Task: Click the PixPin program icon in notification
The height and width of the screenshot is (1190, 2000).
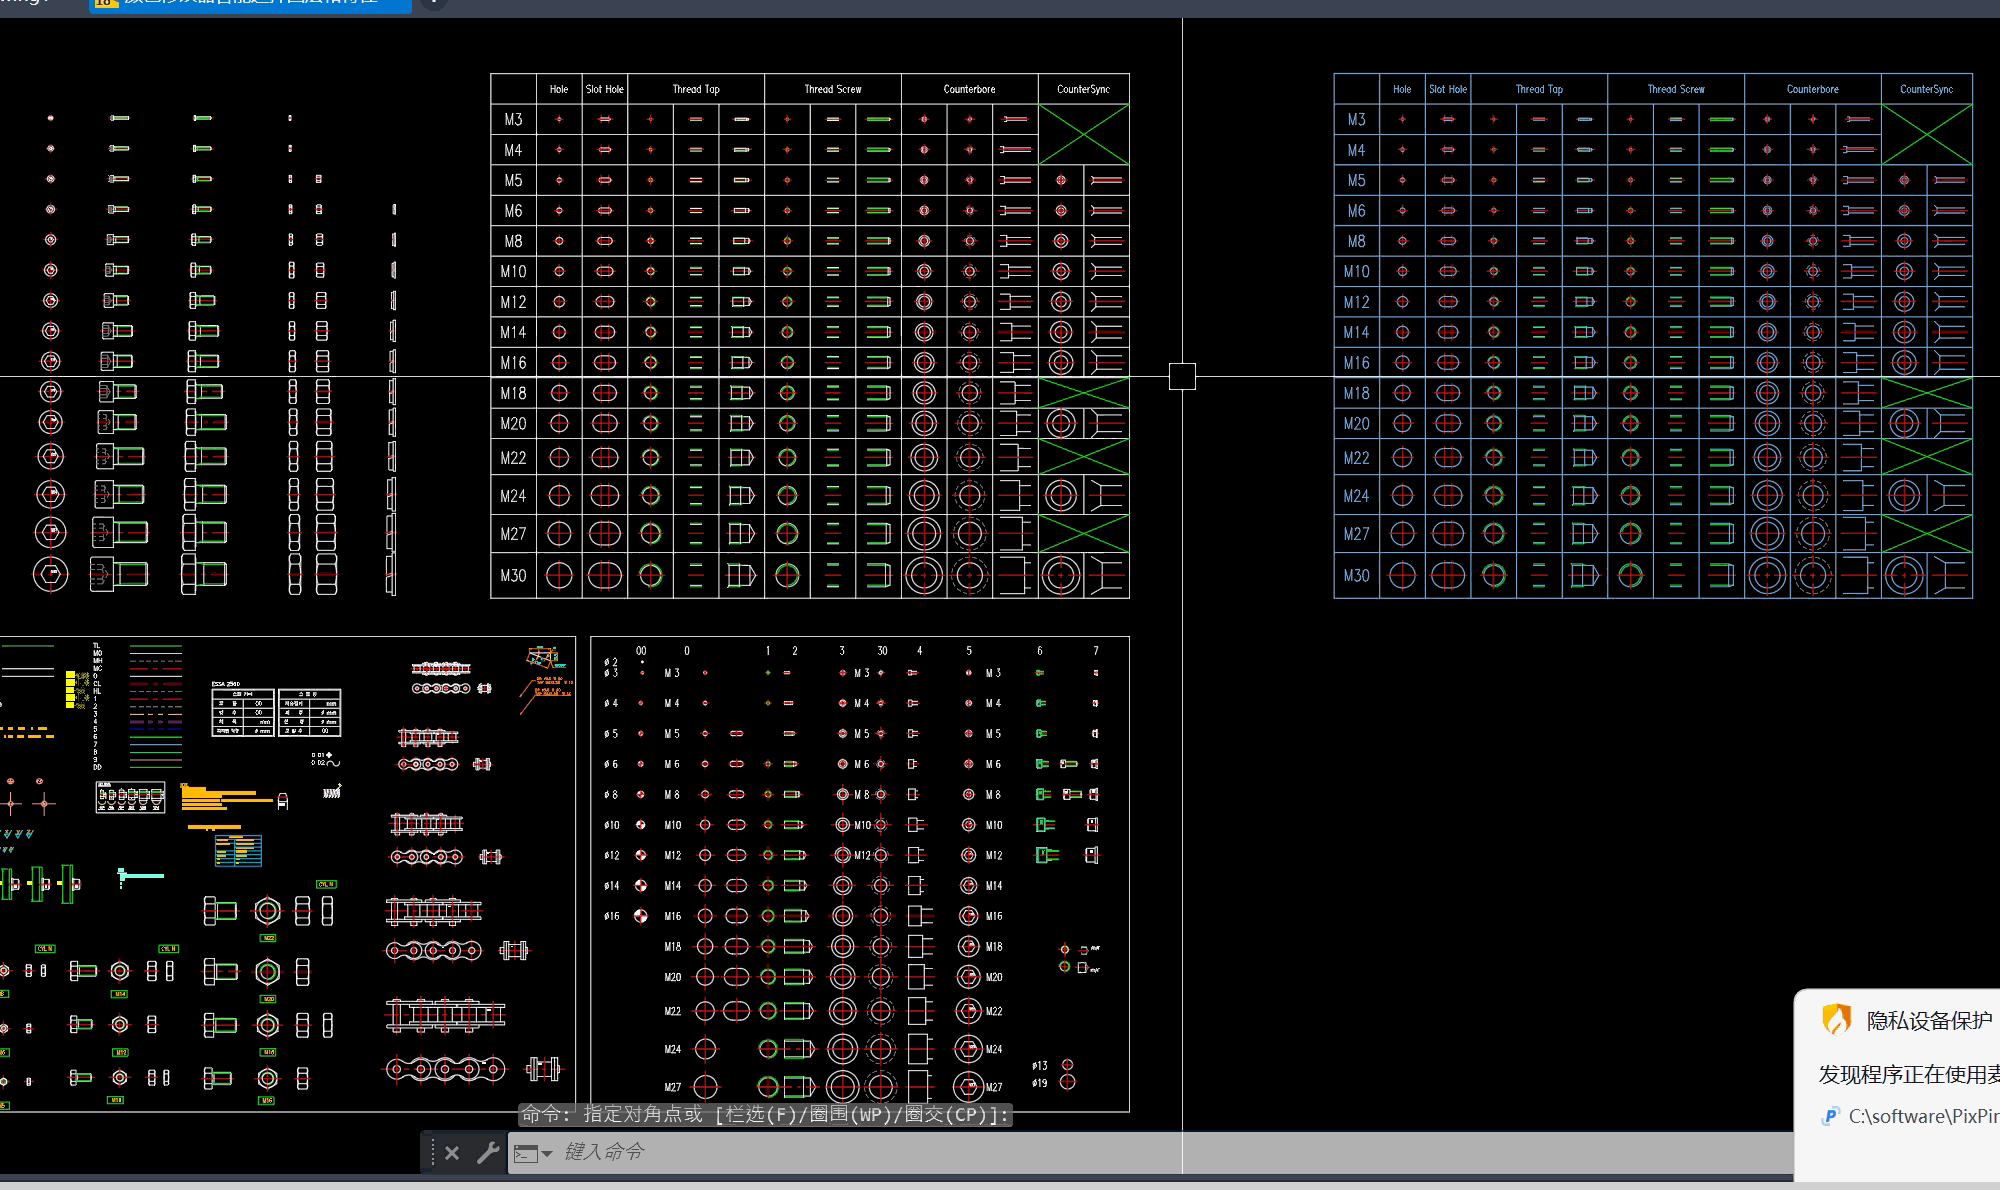Action: click(1831, 1116)
